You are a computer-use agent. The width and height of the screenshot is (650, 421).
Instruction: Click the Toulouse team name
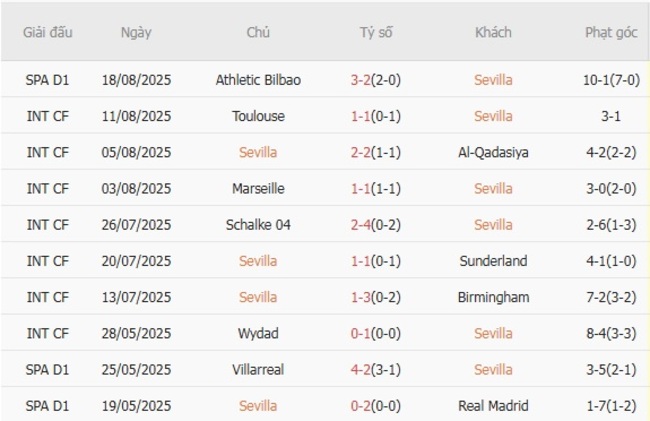pos(258,116)
